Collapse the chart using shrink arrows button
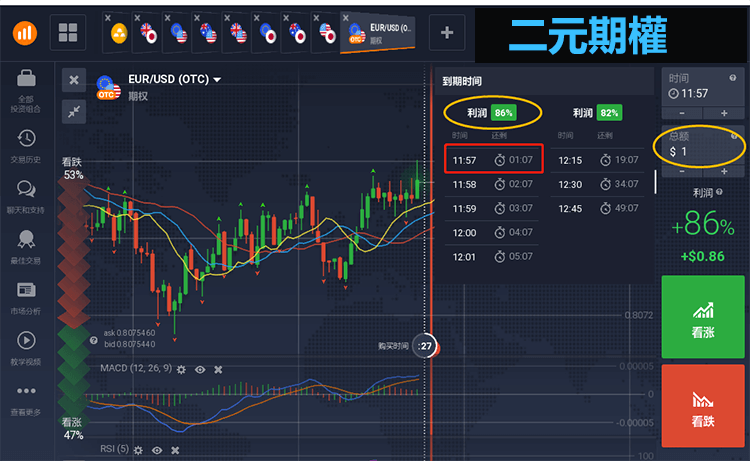Image resolution: width=750 pixels, height=461 pixels. coord(74,112)
